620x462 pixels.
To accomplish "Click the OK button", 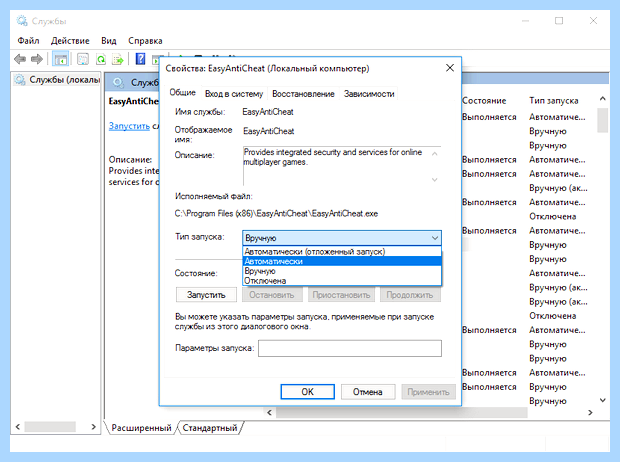I will point(308,392).
